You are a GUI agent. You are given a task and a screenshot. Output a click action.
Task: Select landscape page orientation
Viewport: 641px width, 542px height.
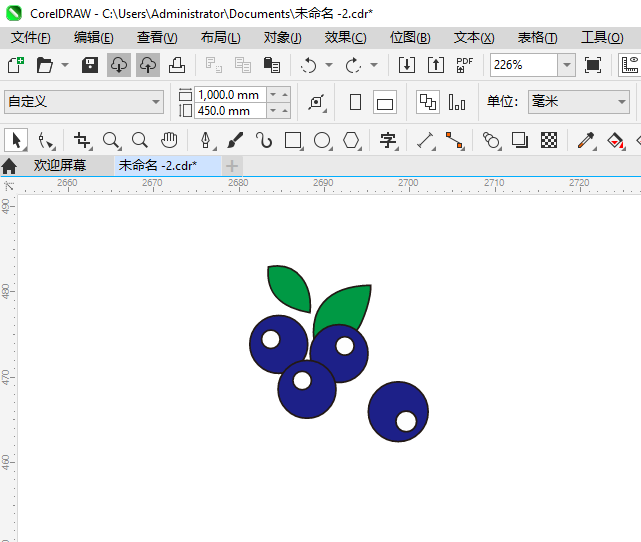coord(385,102)
